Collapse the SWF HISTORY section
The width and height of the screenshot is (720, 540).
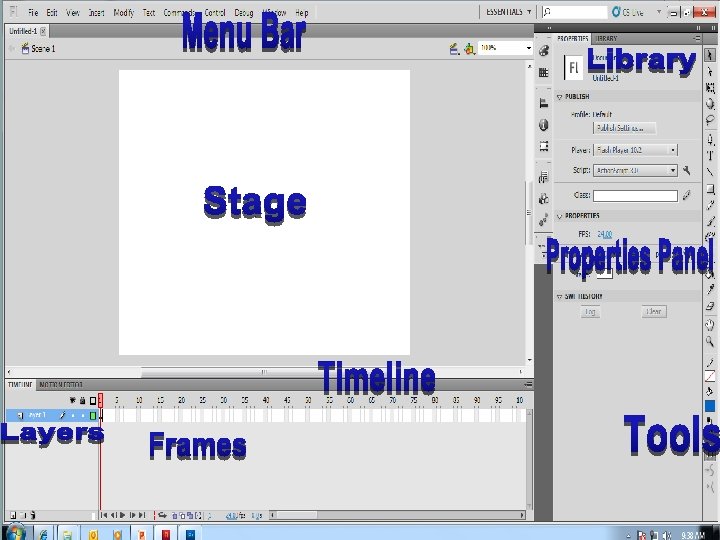[x=559, y=297]
